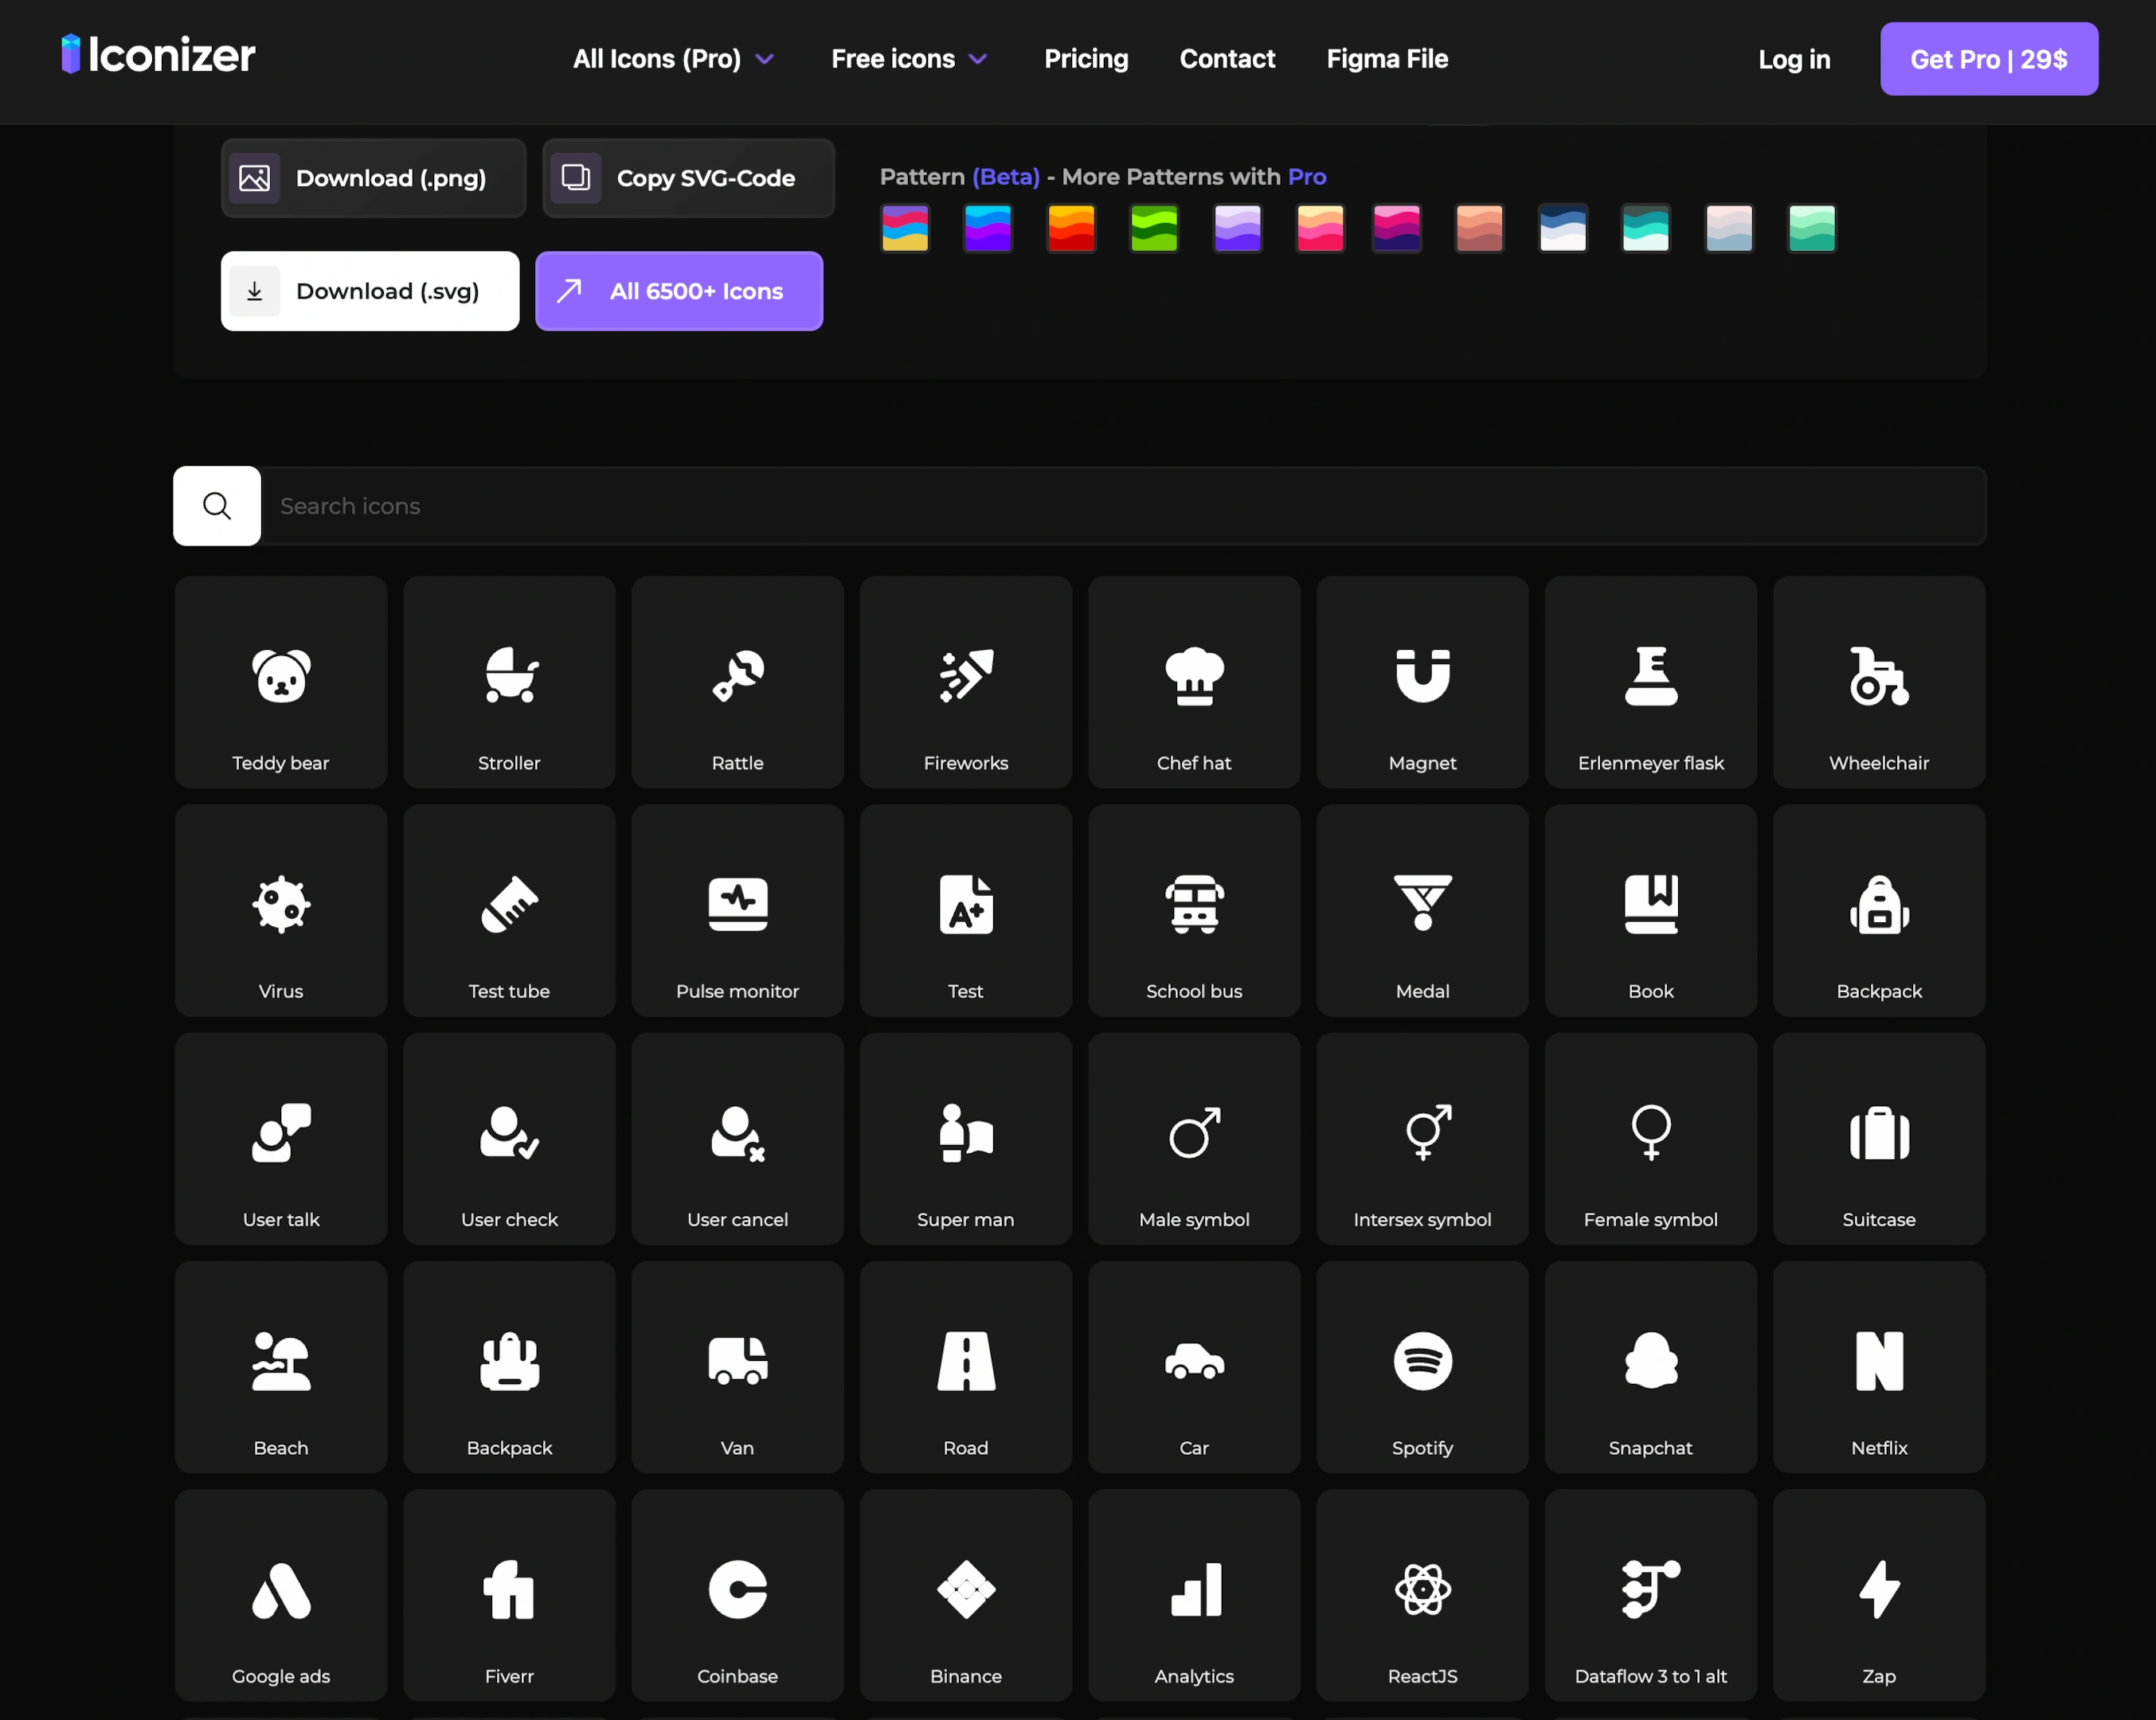This screenshot has width=2156, height=1720.
Task: Download the icon as .svg
Action: tap(370, 291)
